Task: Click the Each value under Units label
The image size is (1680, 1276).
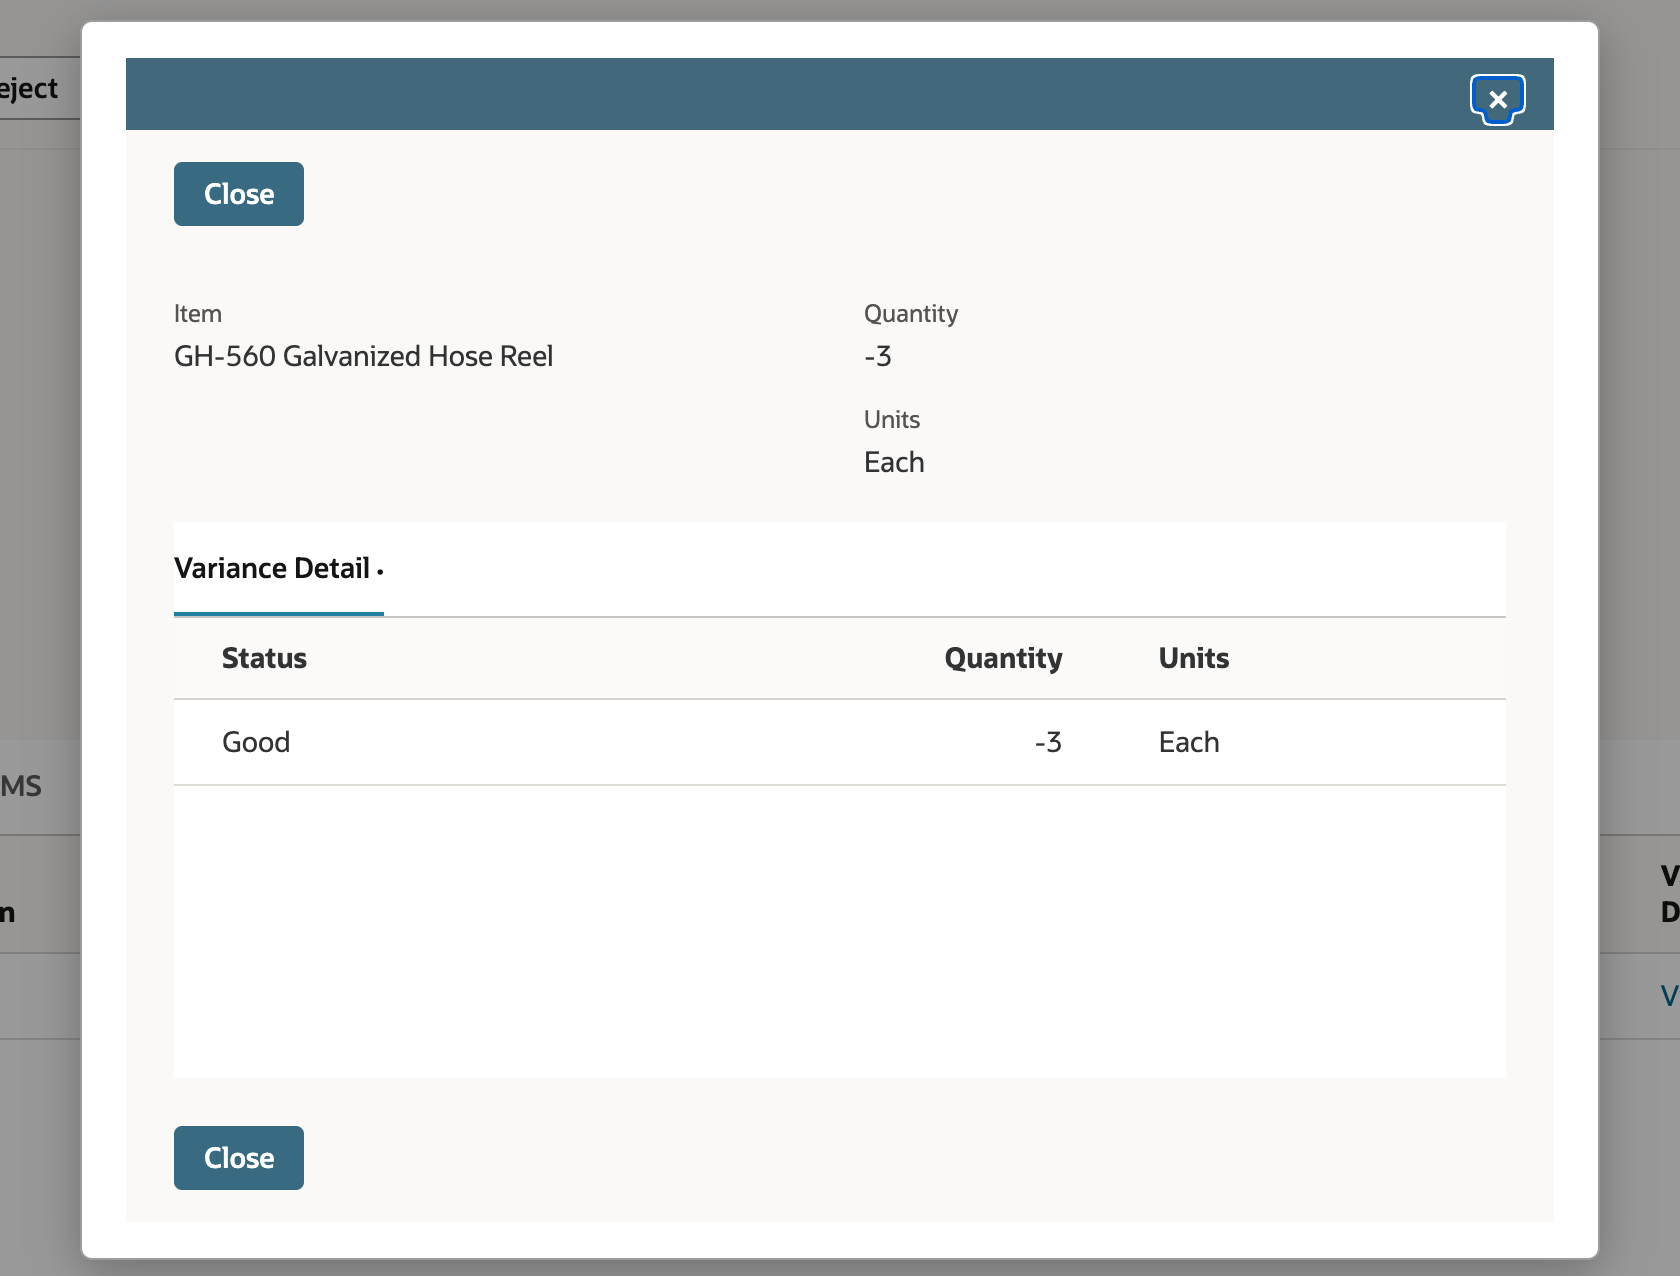Action: click(894, 462)
